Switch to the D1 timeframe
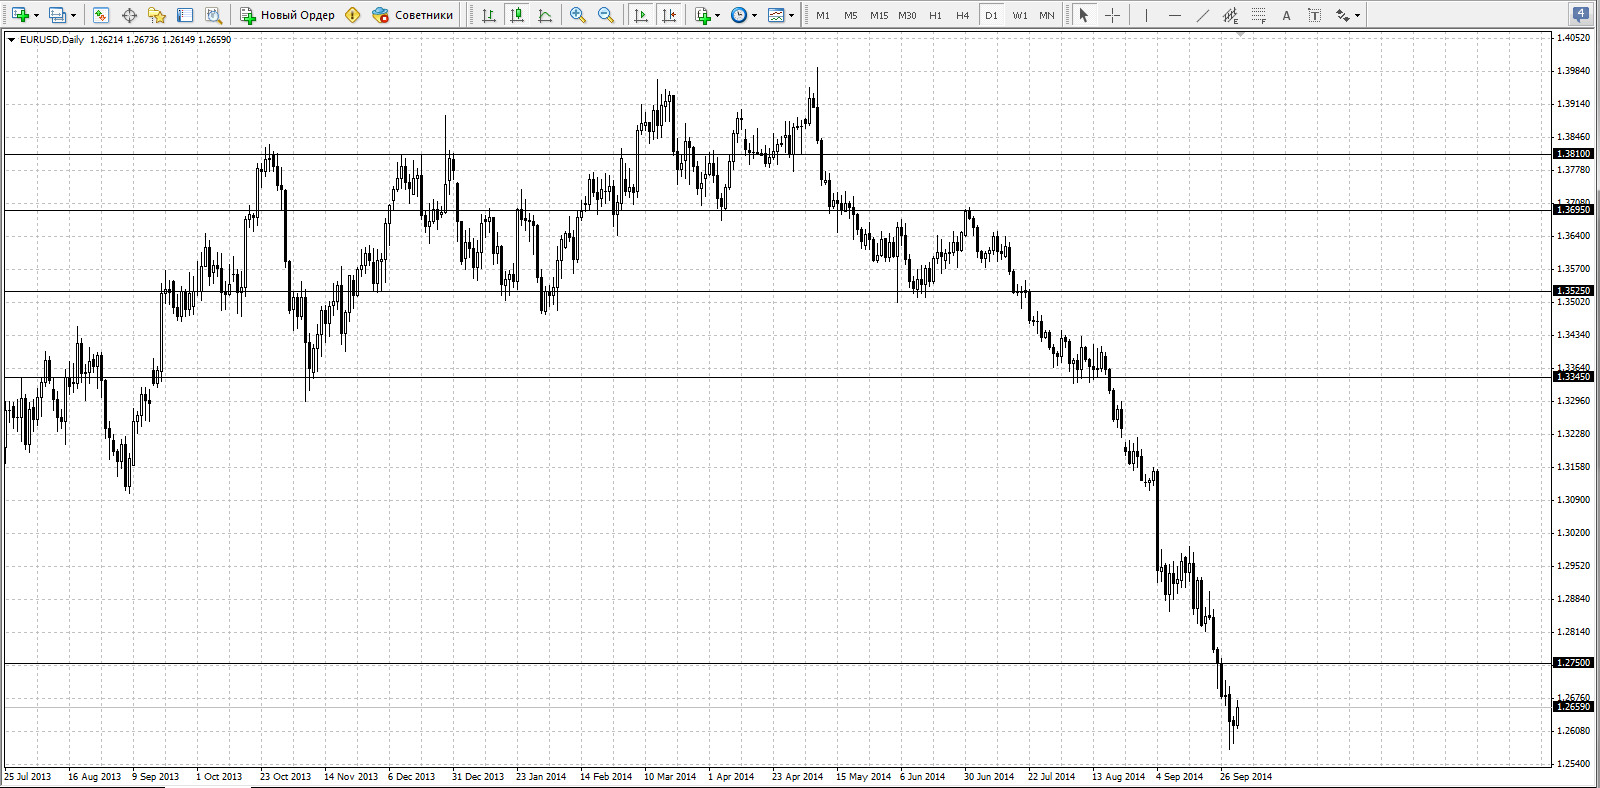 pyautogui.click(x=991, y=15)
